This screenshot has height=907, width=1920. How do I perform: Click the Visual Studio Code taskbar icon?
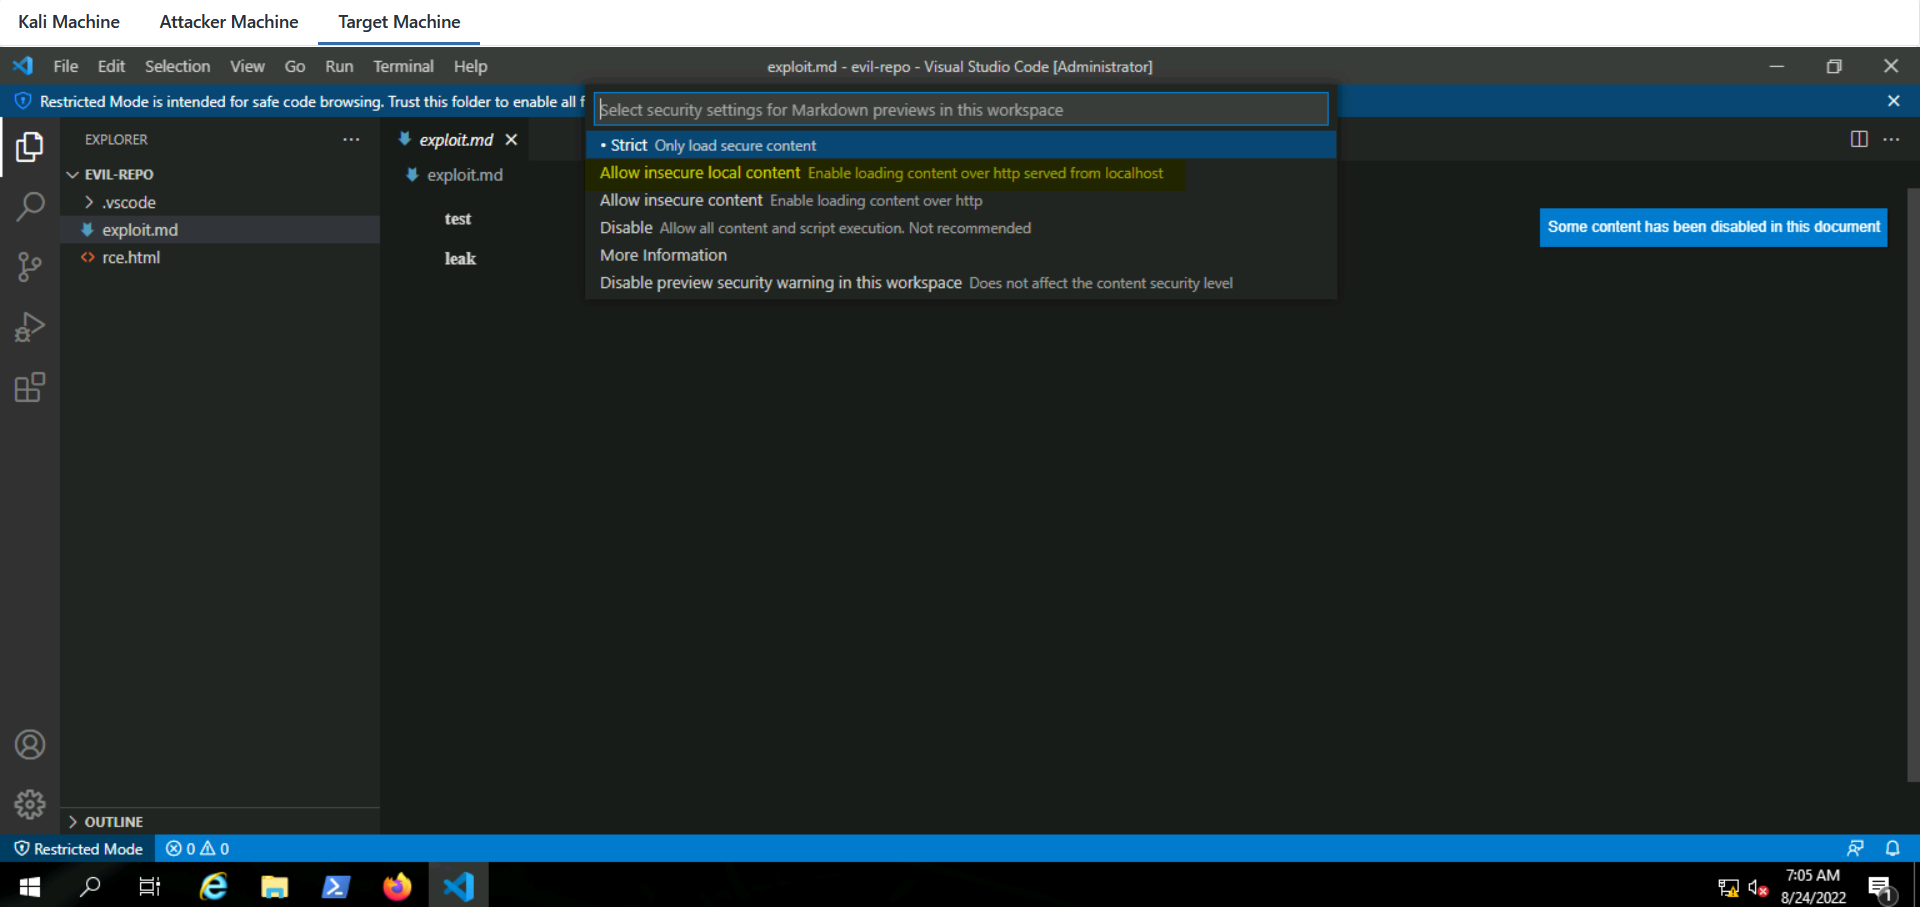tap(459, 886)
